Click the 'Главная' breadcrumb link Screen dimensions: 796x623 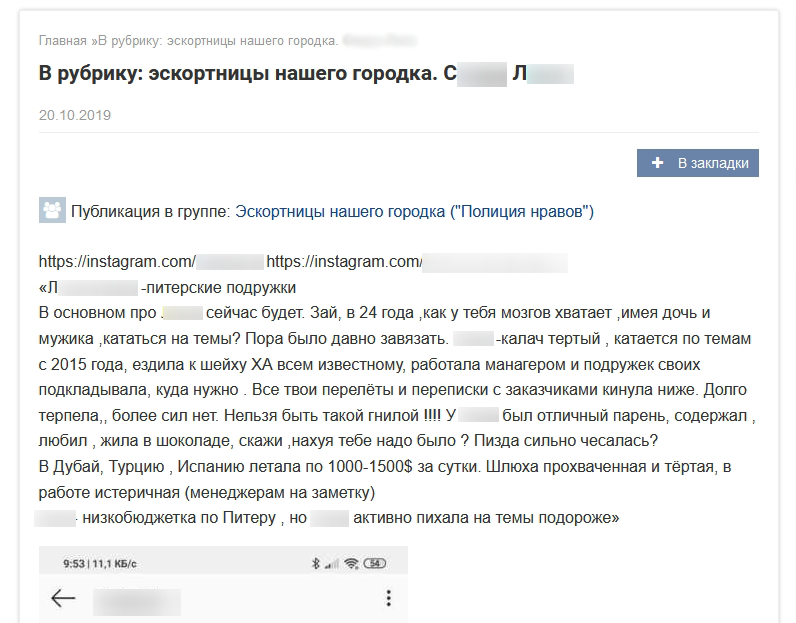click(62, 41)
